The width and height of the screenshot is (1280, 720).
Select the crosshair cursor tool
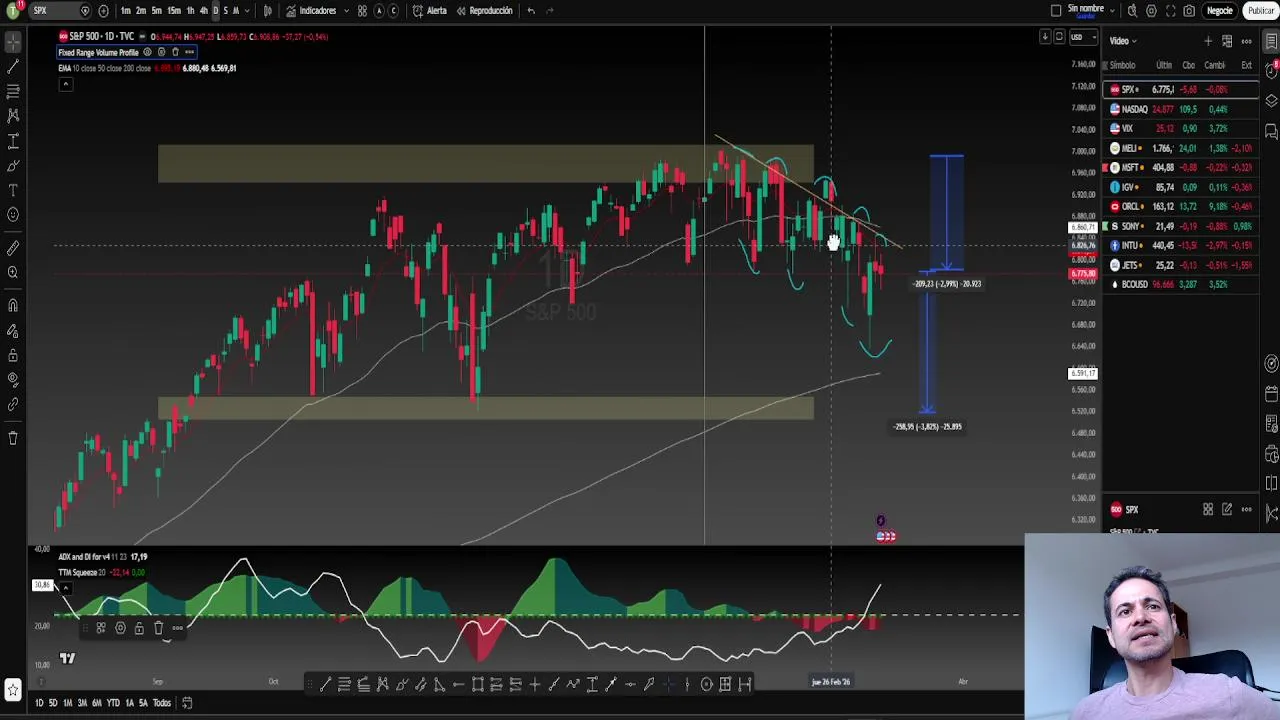[x=13, y=42]
